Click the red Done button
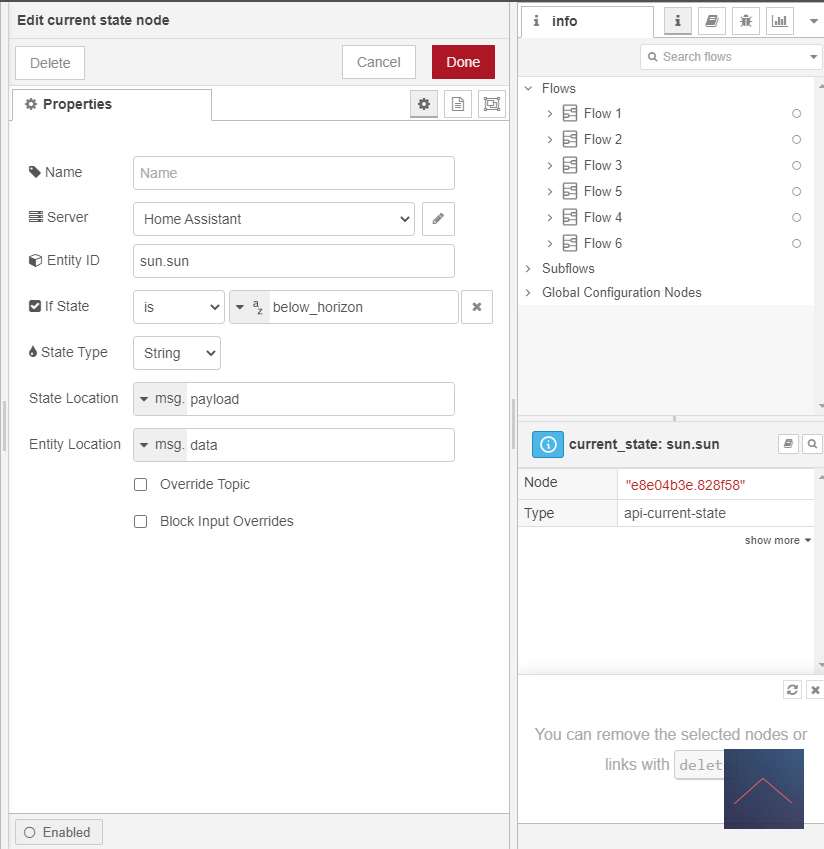This screenshot has width=824, height=849. tap(463, 62)
